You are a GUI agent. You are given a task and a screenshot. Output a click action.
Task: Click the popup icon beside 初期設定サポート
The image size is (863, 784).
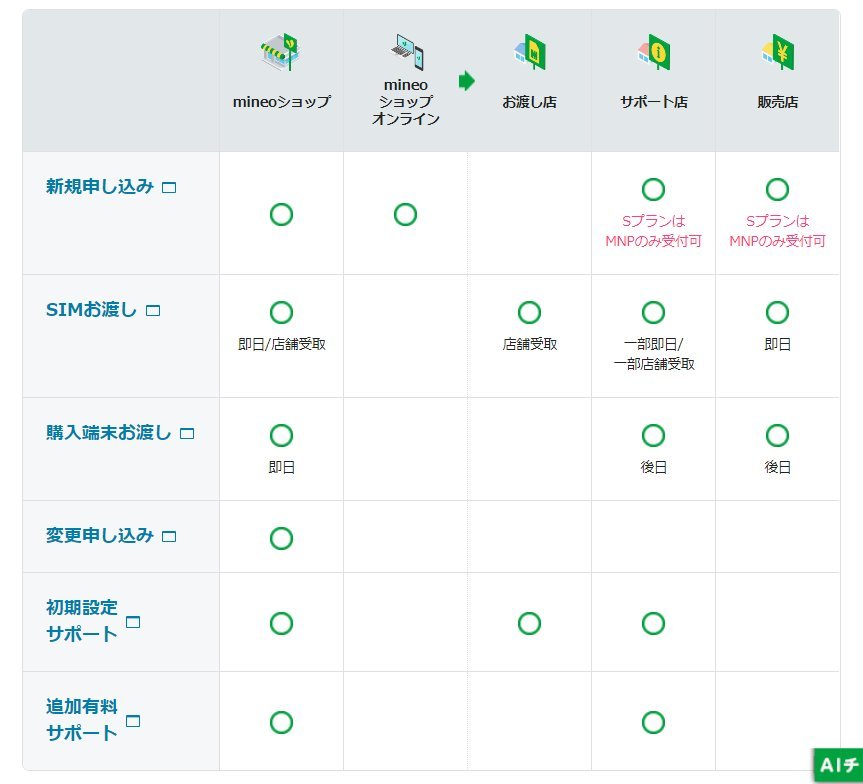(133, 622)
